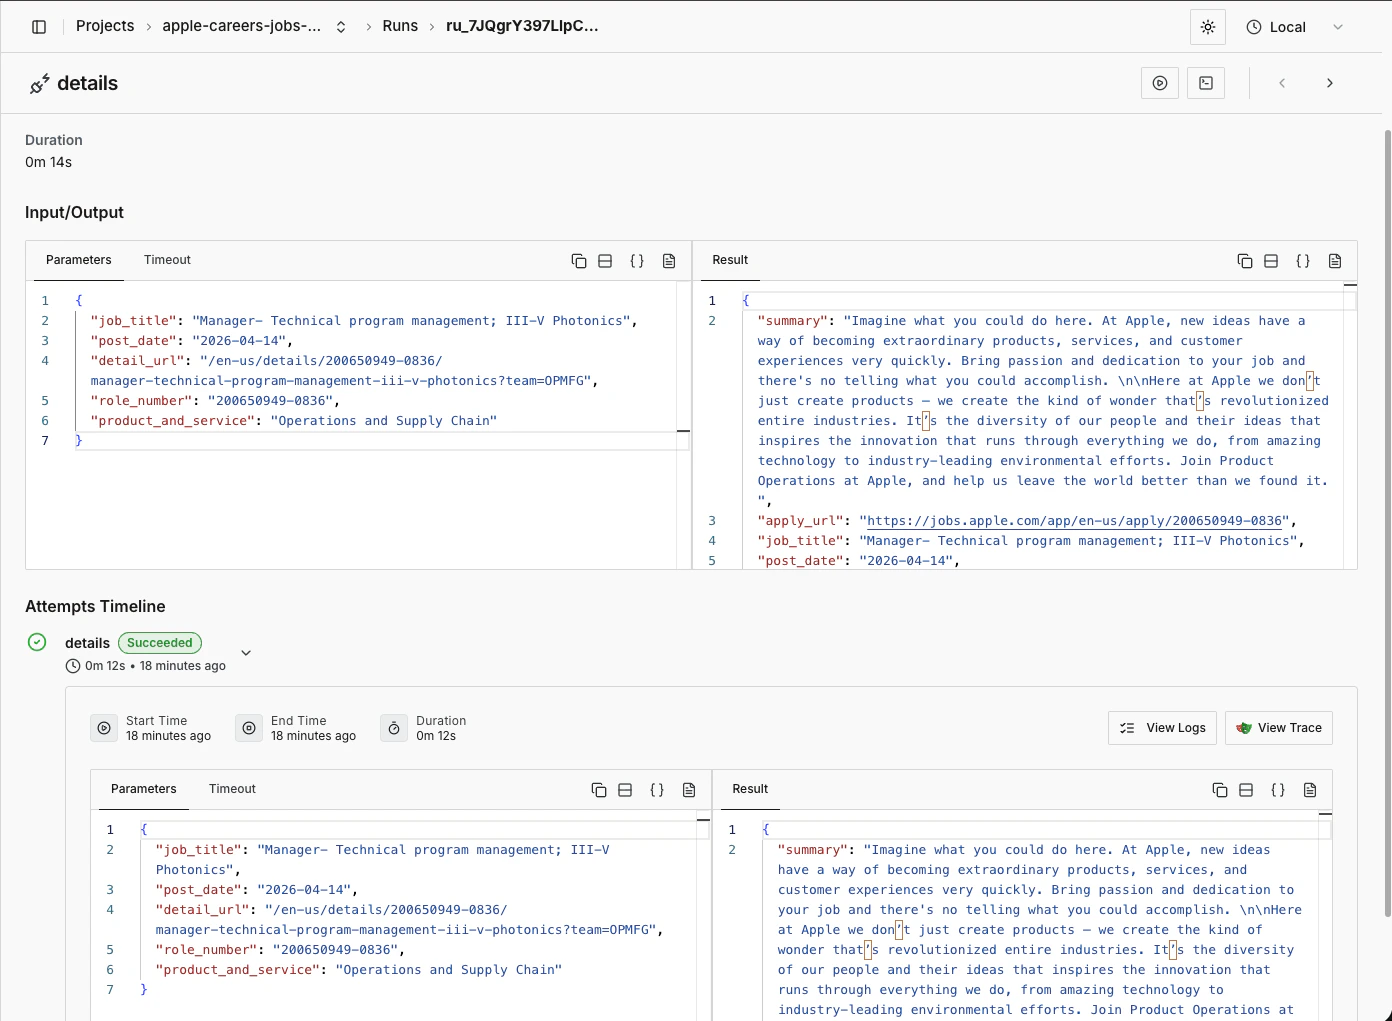Select the Timeout tab under Input/Output
Viewport: 1392px width, 1021px height.
(167, 260)
